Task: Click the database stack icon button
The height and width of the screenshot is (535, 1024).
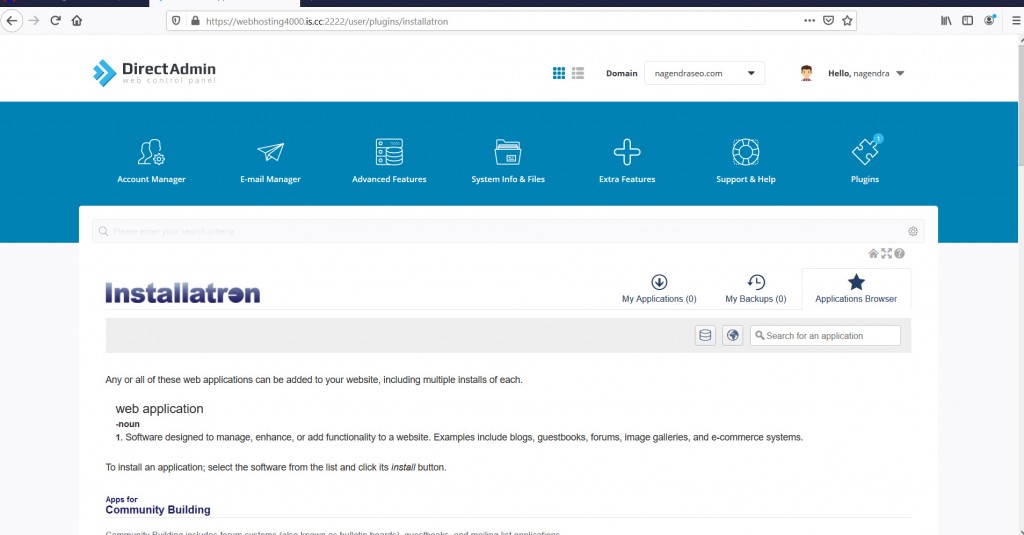Action: (x=705, y=336)
